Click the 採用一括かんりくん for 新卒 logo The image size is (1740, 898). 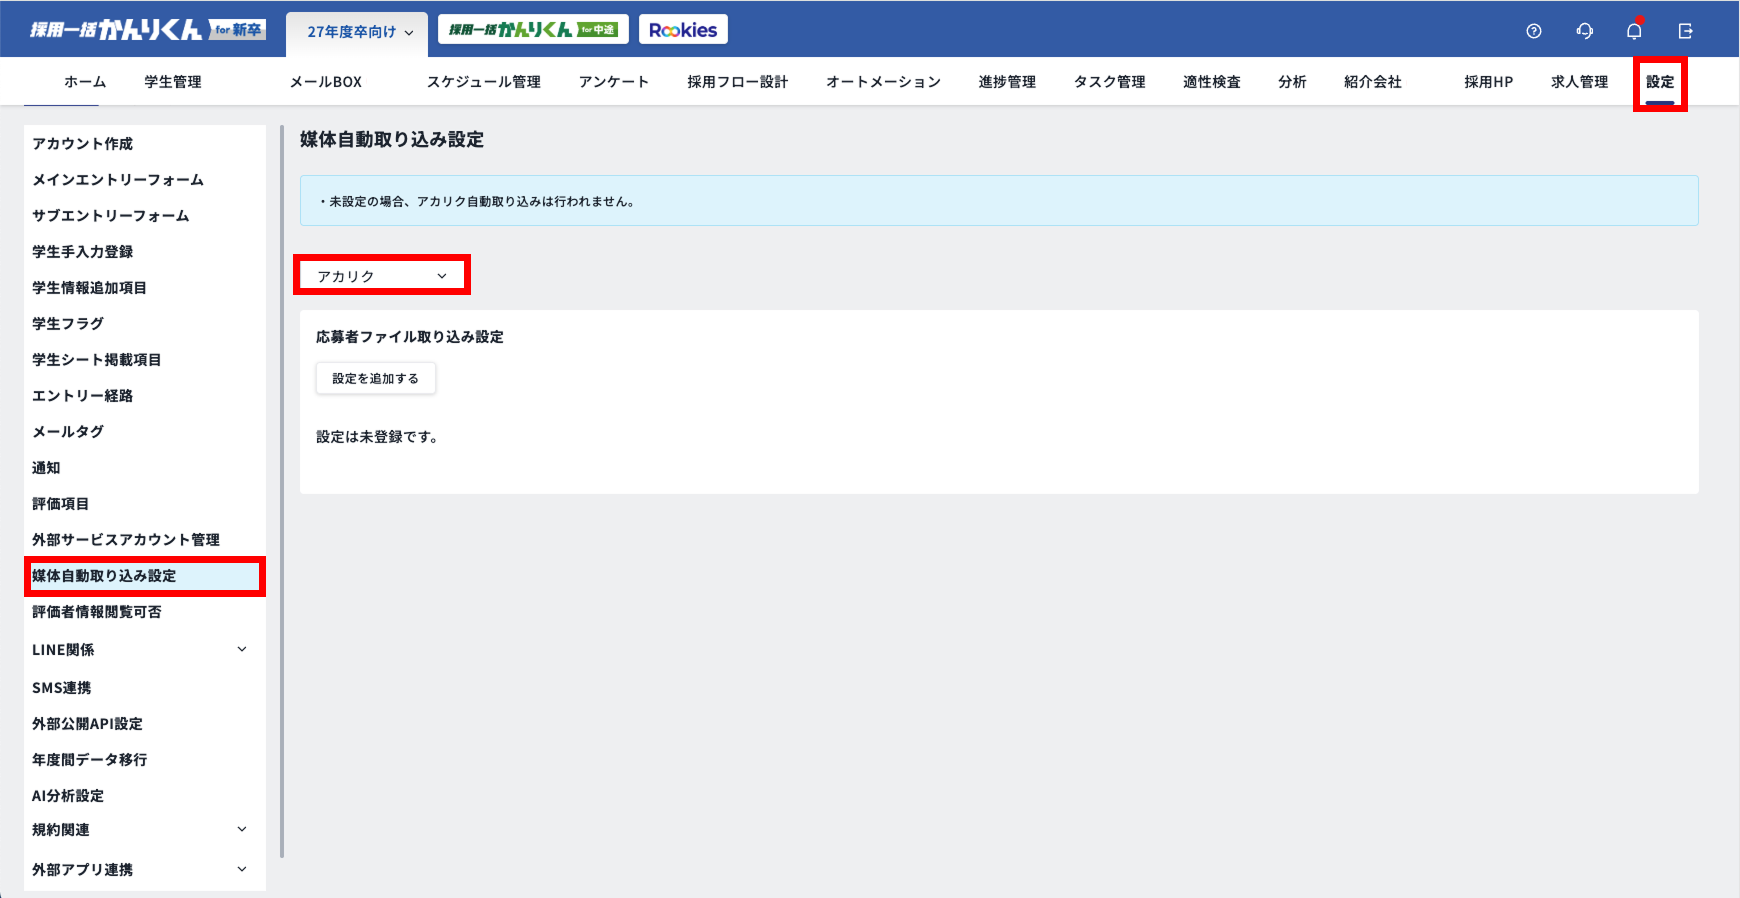pyautogui.click(x=146, y=30)
